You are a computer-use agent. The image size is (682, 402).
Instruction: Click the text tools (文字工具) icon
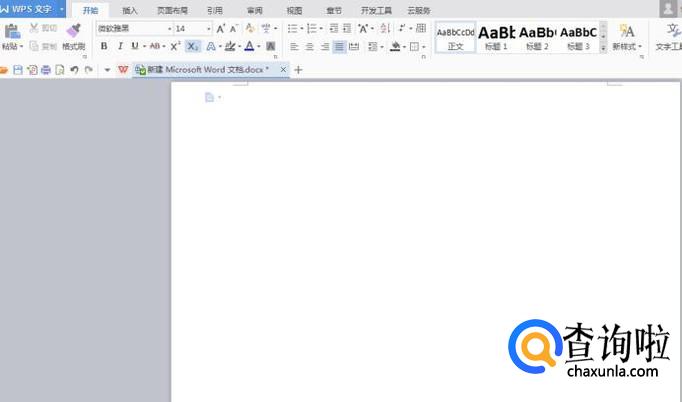pos(673,30)
